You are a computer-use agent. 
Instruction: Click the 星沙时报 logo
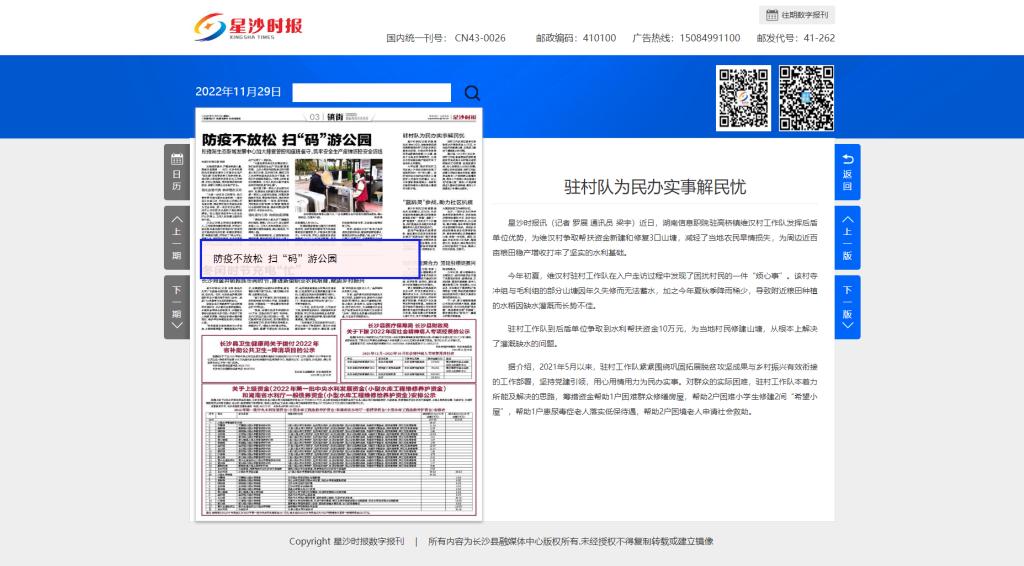248,27
